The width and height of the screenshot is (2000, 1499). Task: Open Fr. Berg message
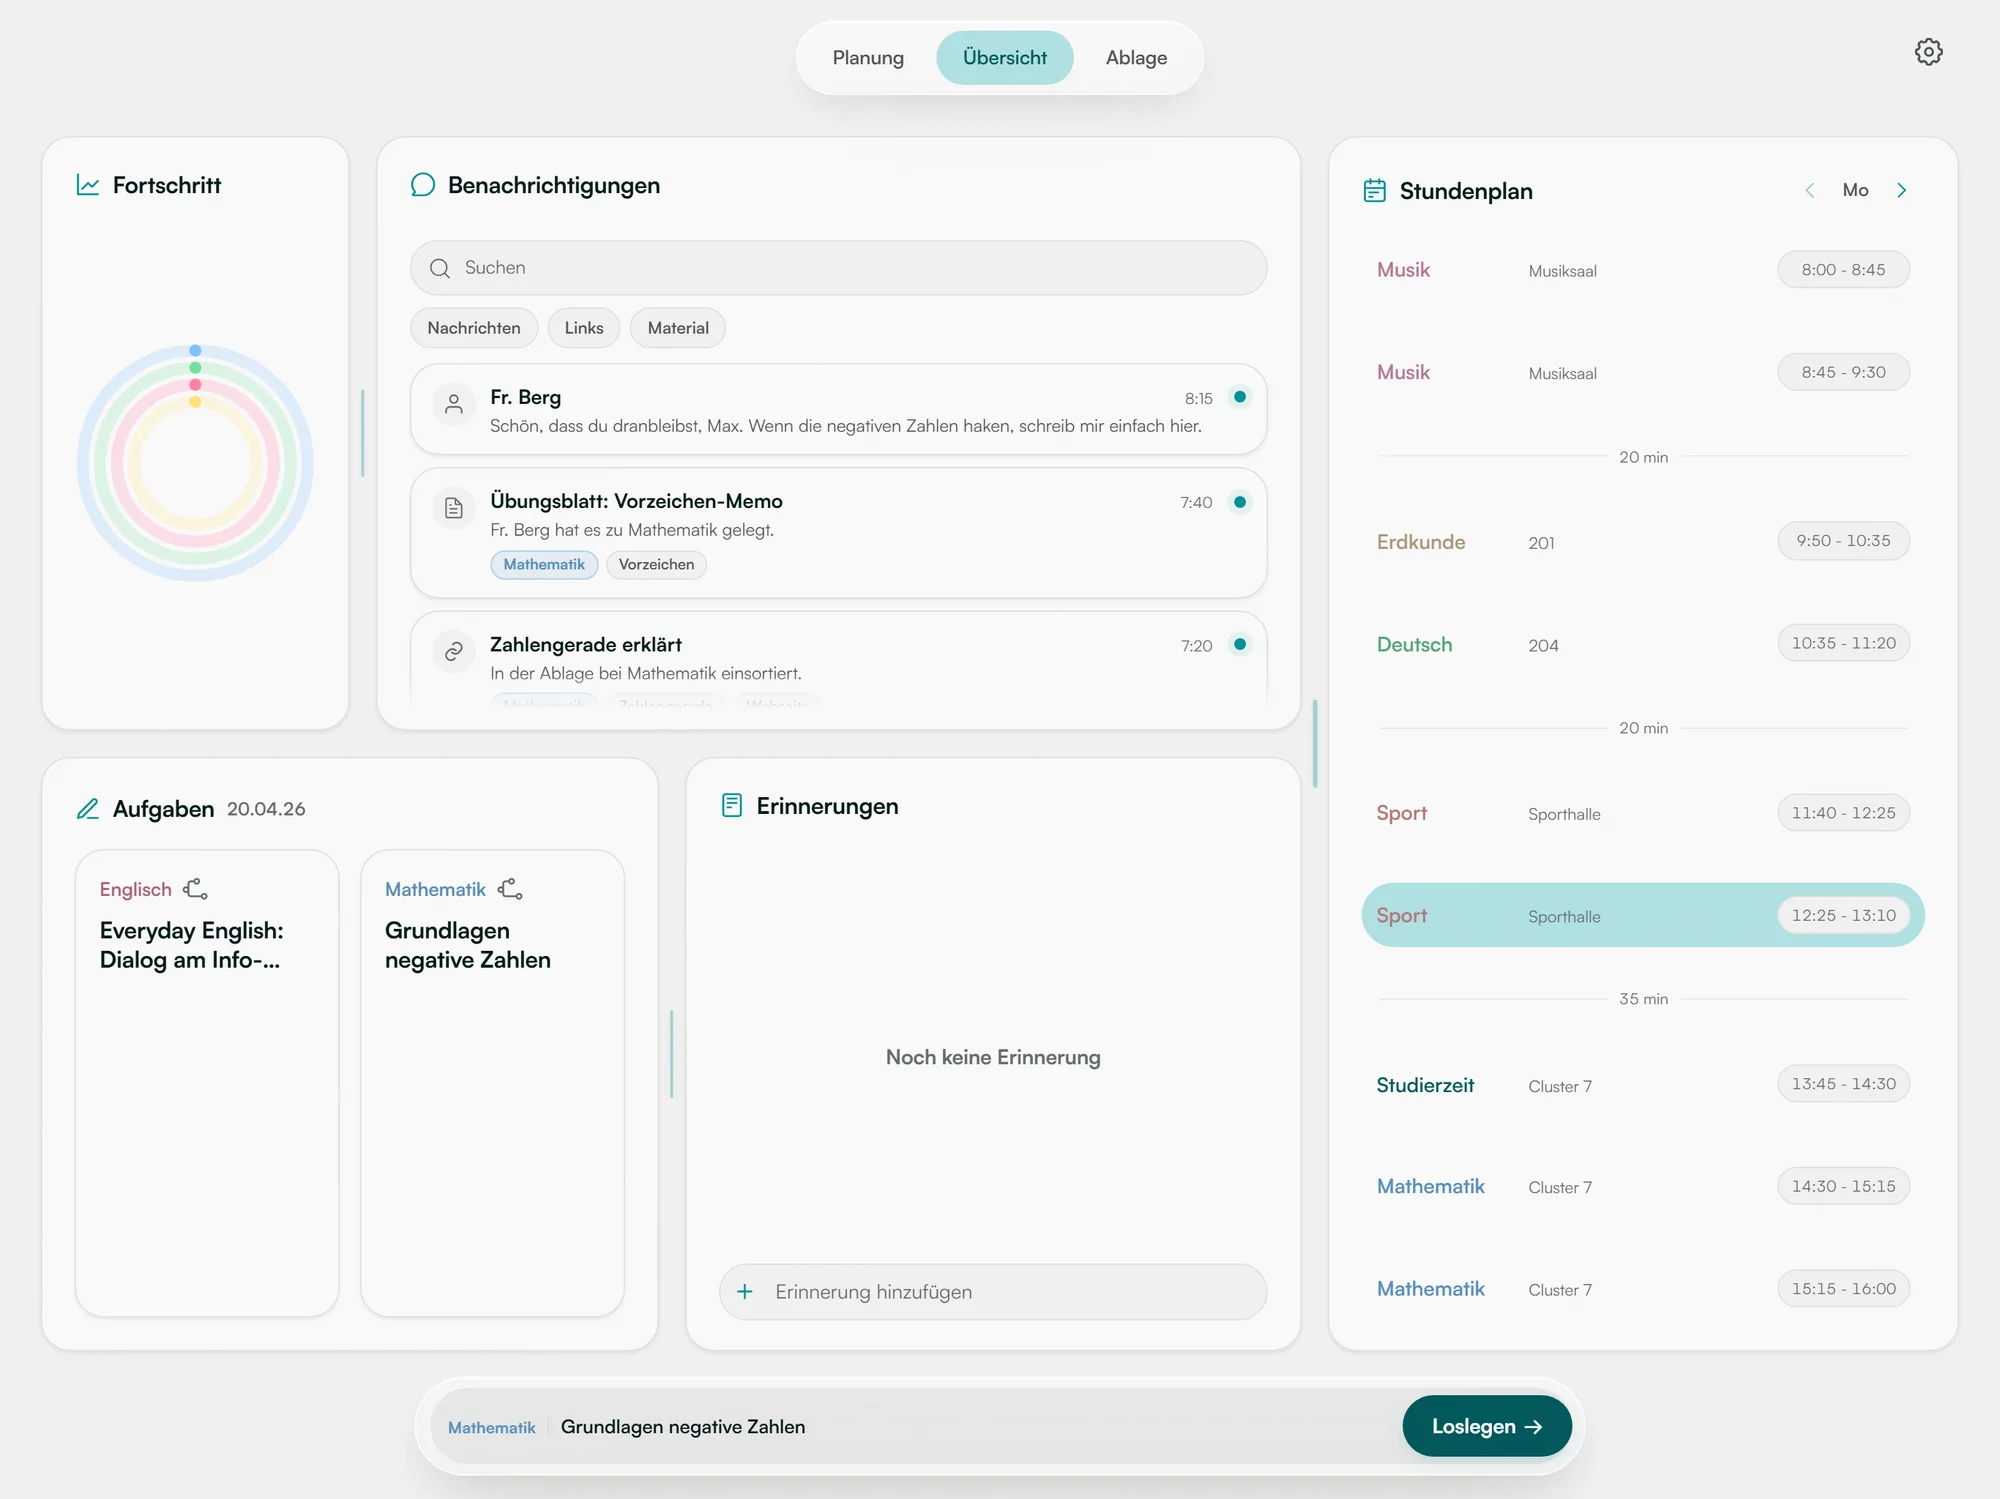838,409
